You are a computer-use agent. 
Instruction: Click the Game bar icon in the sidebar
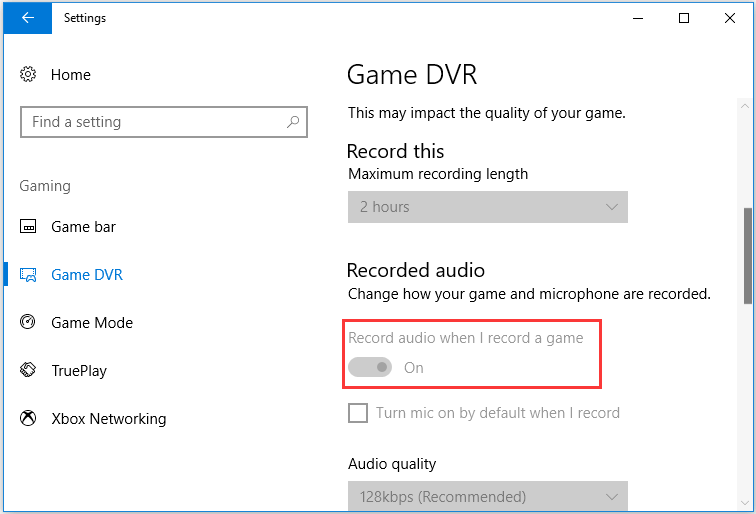point(29,227)
